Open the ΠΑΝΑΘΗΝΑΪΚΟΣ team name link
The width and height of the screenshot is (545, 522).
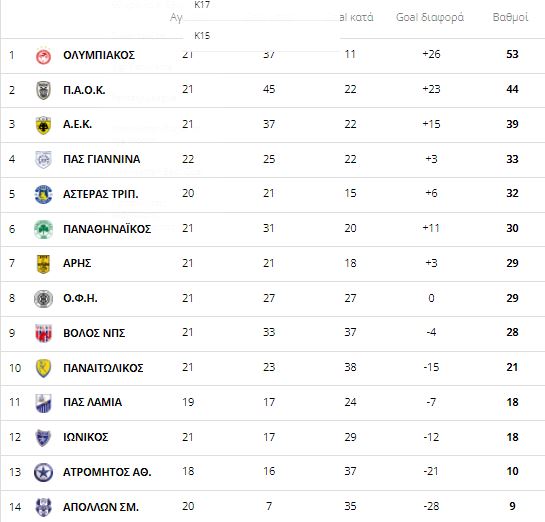[107, 229]
